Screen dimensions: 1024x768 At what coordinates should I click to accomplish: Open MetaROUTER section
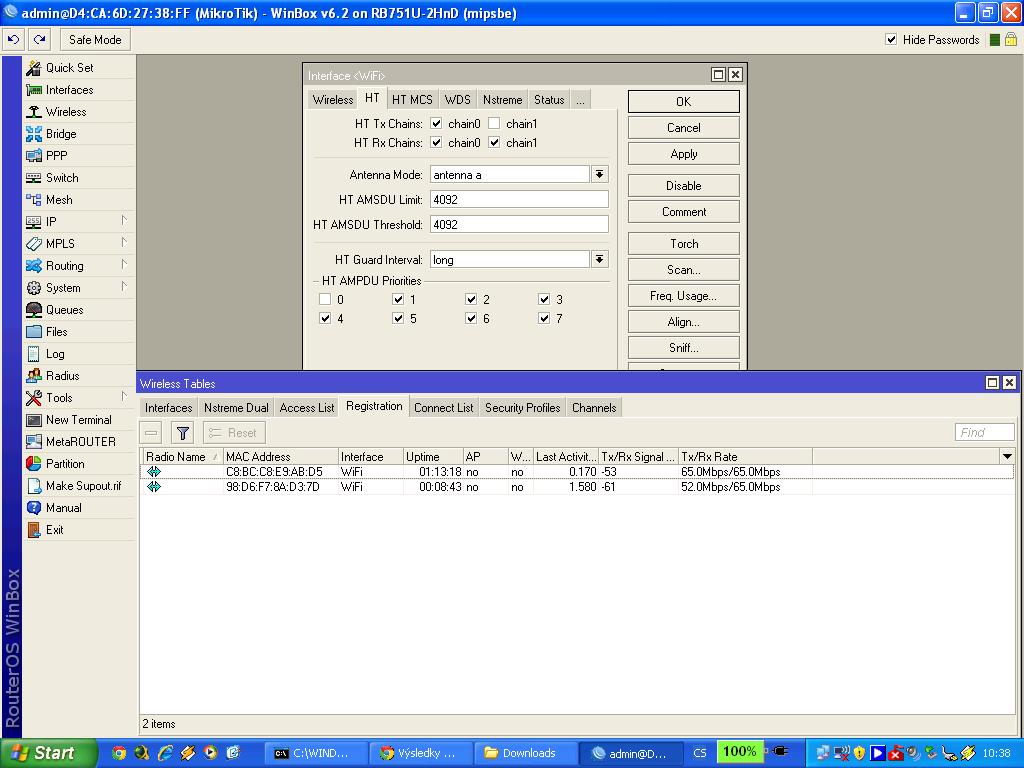(x=80, y=441)
